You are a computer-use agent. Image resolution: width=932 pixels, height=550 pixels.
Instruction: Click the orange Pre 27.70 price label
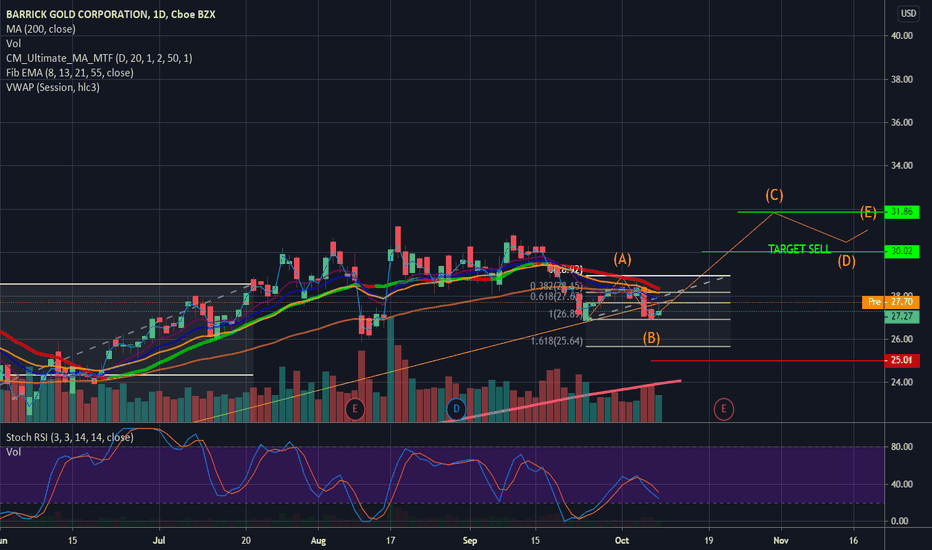(890, 302)
